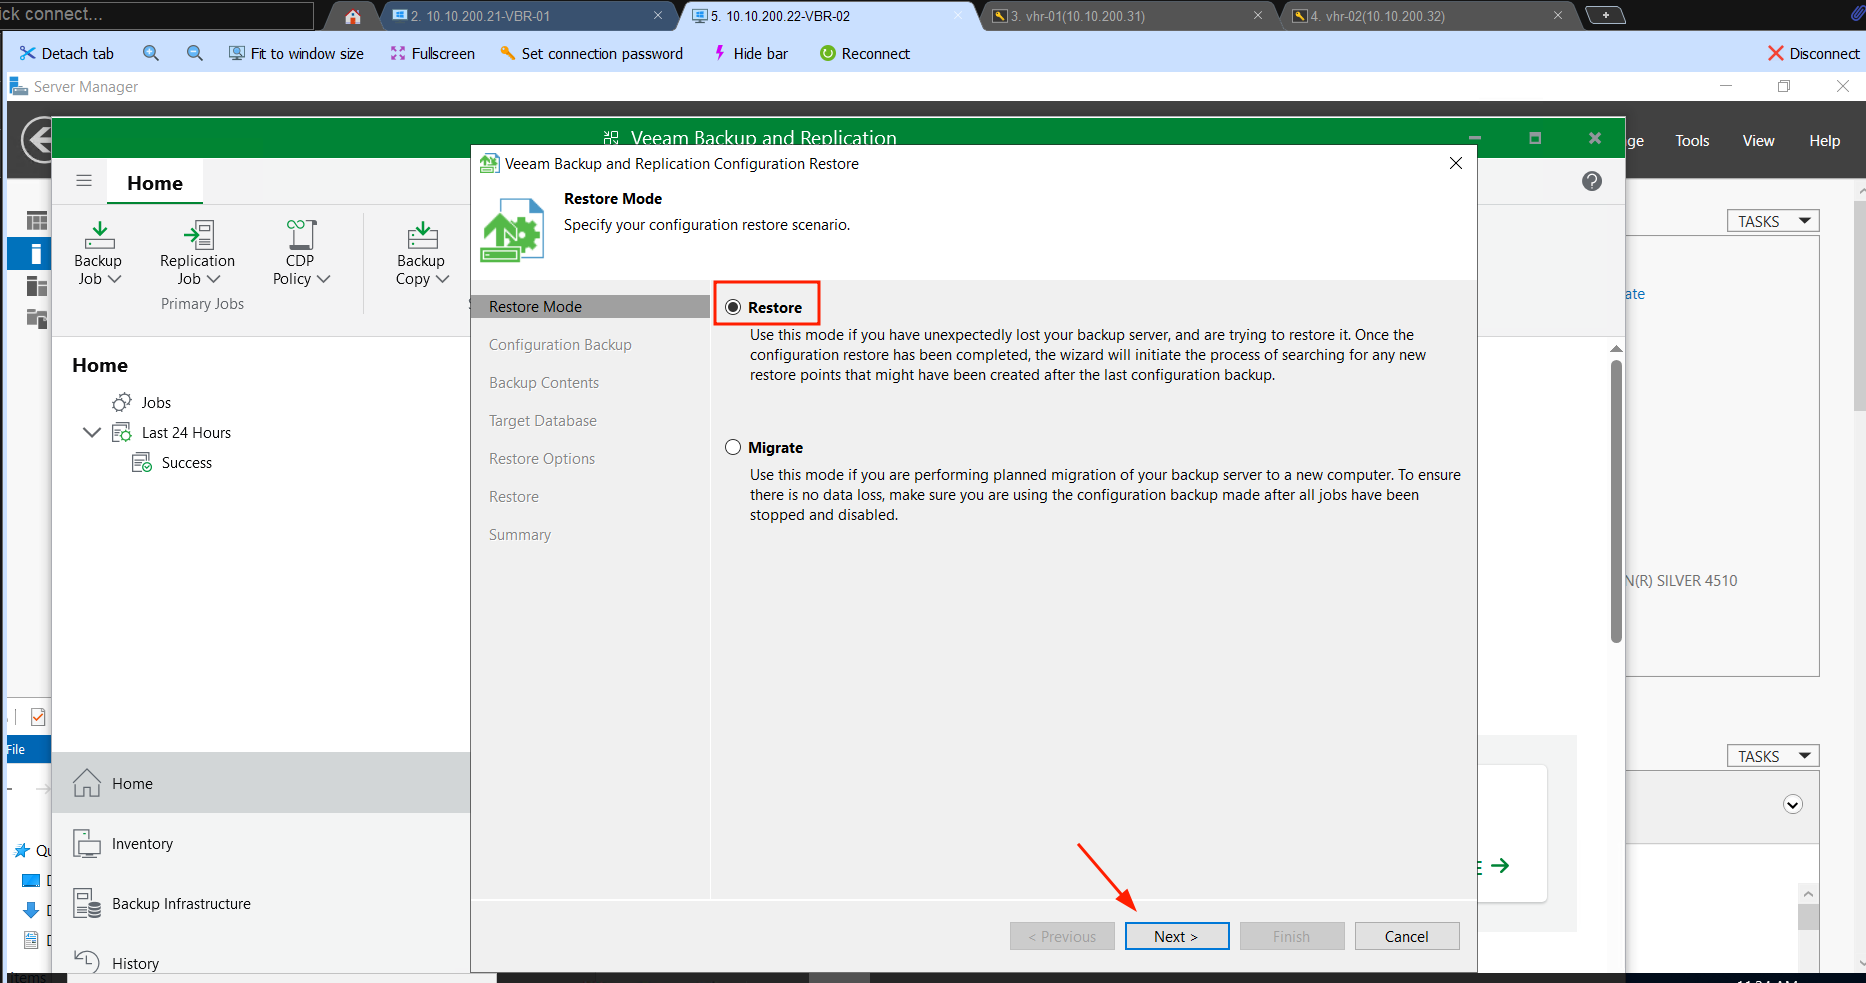Click Fit to window size
This screenshot has height=983, width=1866.
pos(296,53)
